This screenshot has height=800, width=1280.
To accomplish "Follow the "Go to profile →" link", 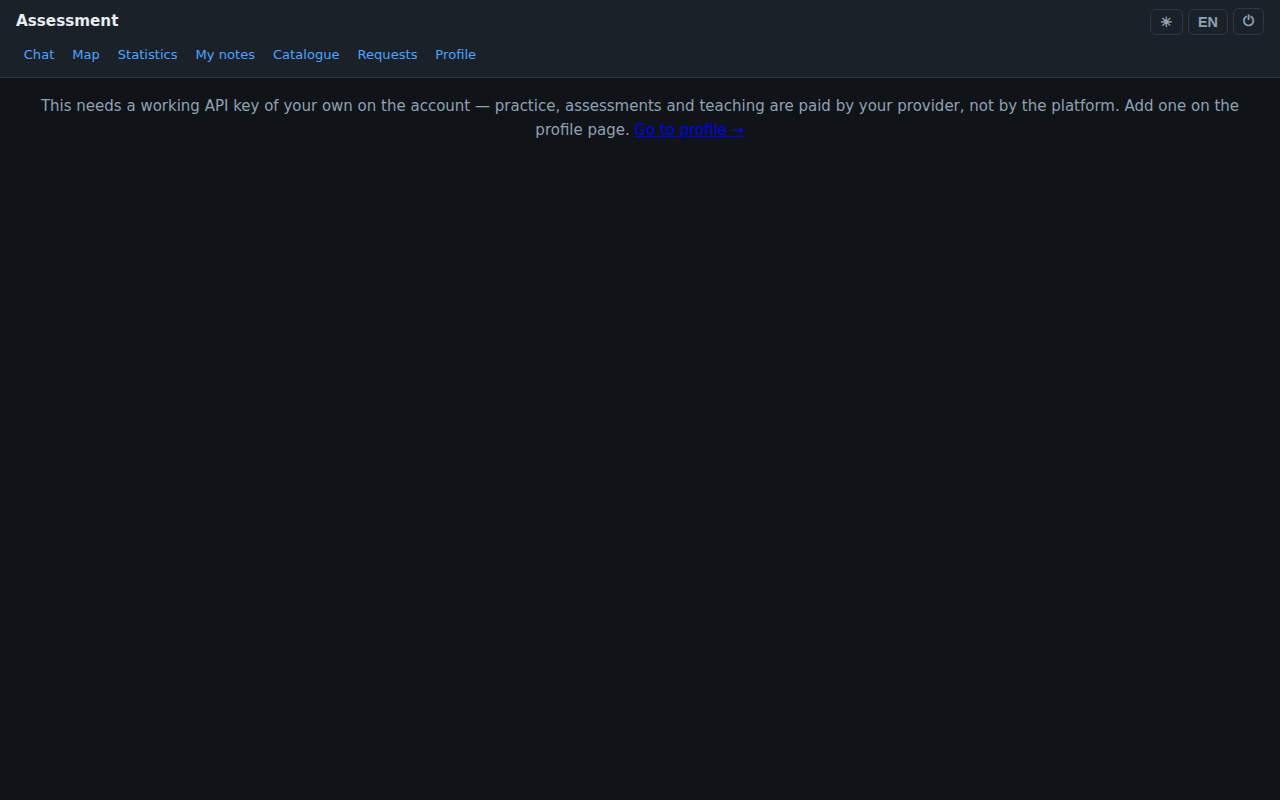I will tap(689, 130).
